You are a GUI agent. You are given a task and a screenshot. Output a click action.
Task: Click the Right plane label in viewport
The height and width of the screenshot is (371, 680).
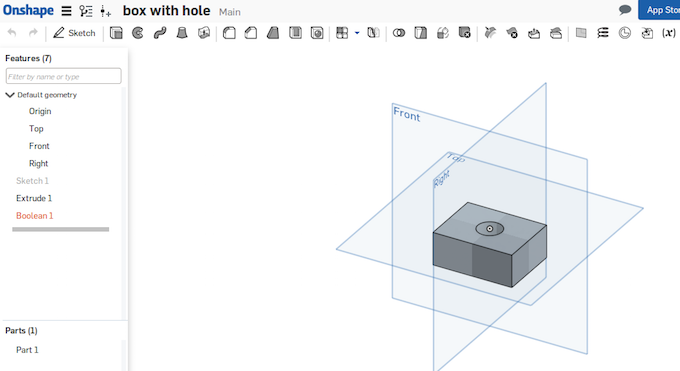coord(441,179)
